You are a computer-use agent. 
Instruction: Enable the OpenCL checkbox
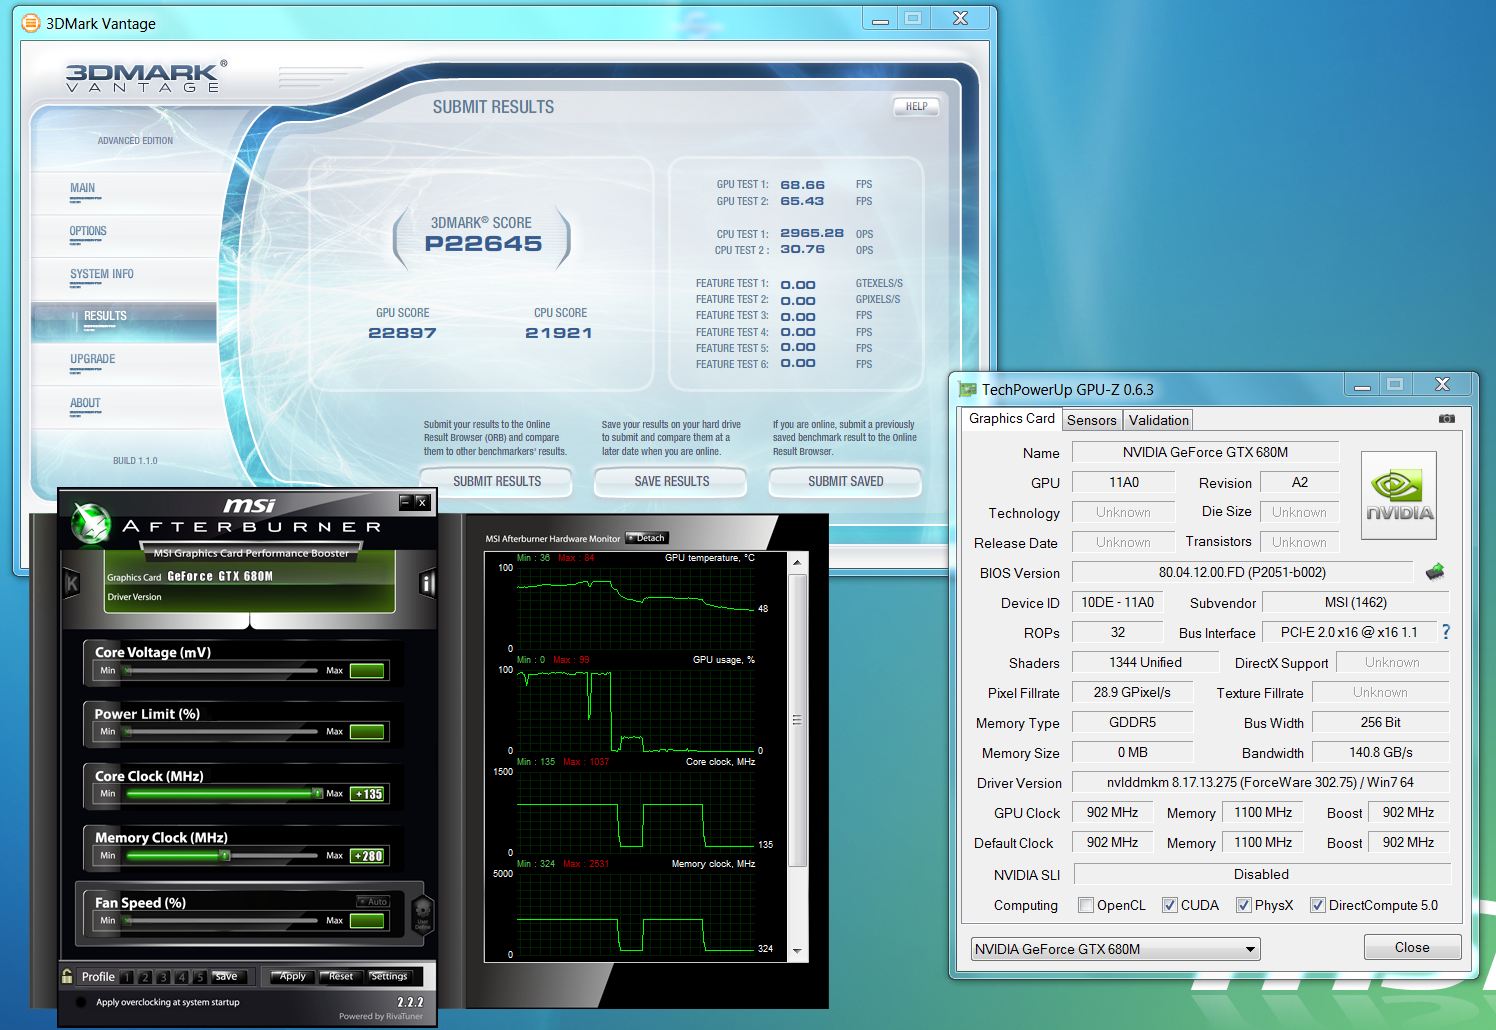click(1085, 905)
